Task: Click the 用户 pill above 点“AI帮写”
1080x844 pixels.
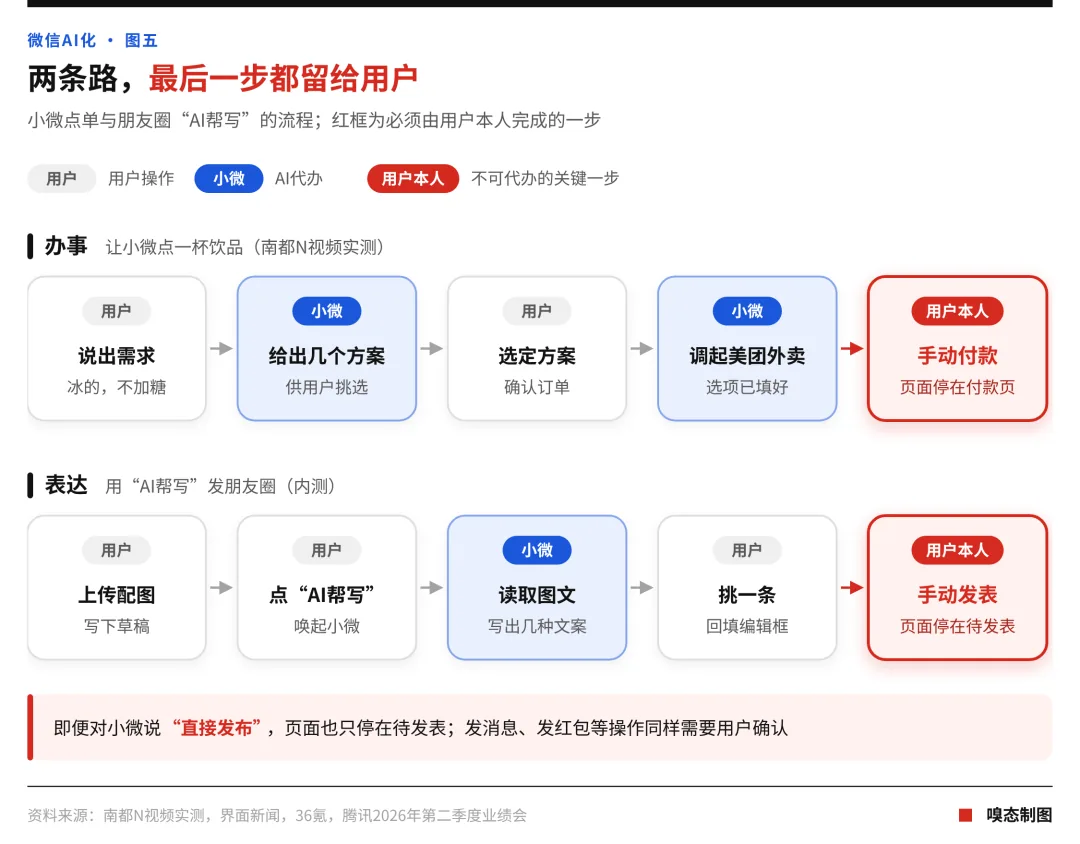Action: click(x=326, y=550)
